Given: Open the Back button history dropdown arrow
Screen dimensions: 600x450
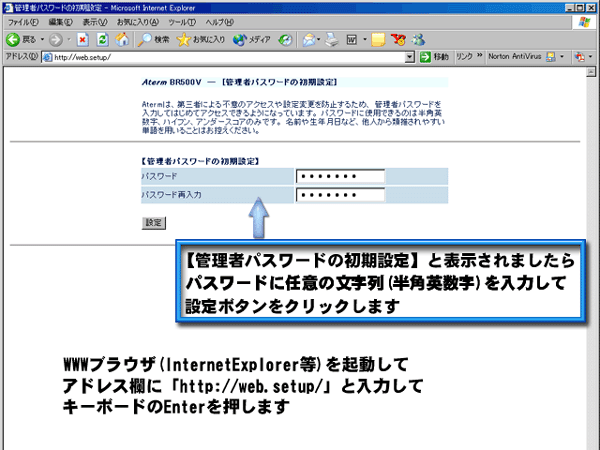Looking at the screenshot, I should pyautogui.click(x=42, y=39).
